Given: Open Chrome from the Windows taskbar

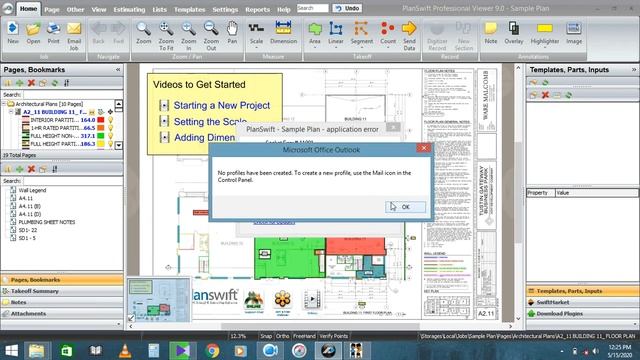Looking at the screenshot, I should [x=212, y=351].
